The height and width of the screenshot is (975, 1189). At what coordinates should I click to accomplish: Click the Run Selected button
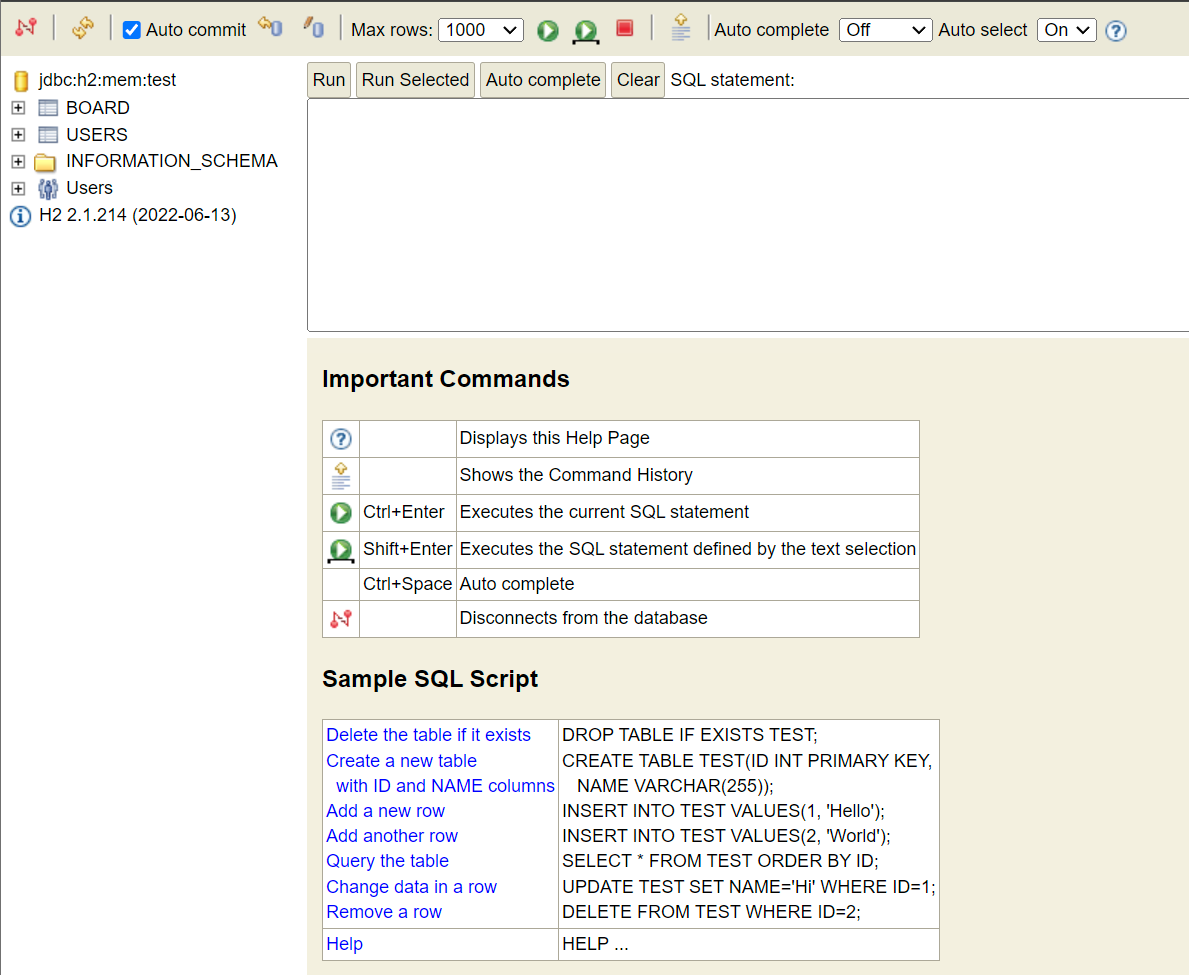[416, 80]
